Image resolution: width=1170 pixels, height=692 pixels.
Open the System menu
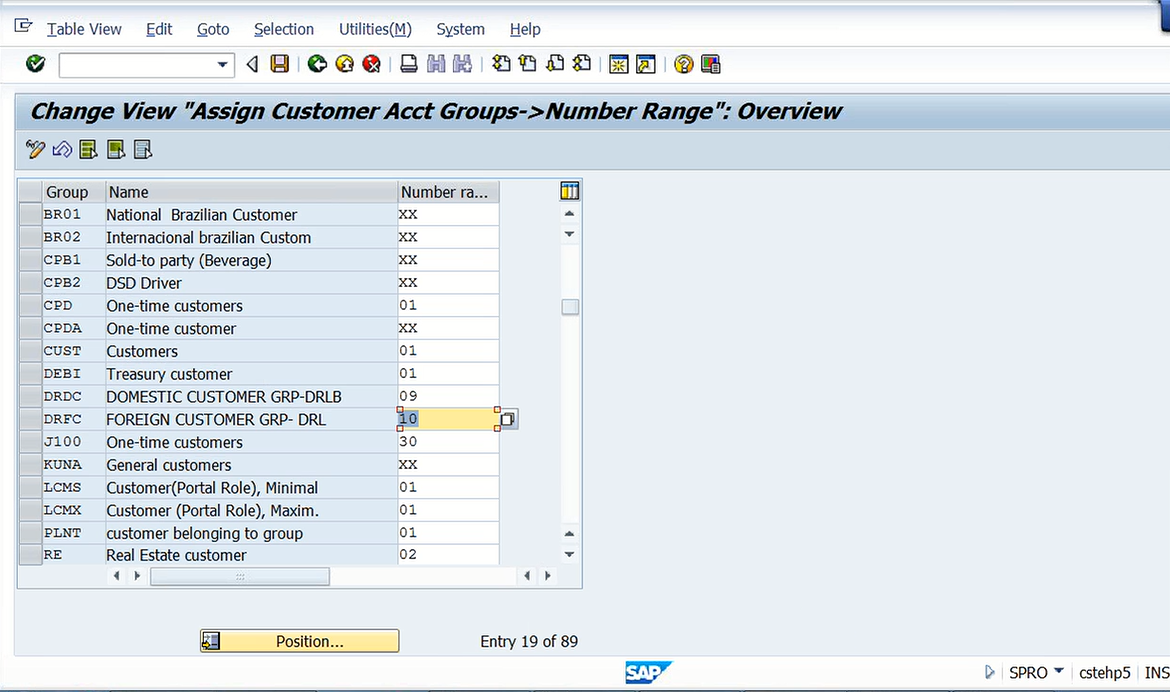coord(460,29)
